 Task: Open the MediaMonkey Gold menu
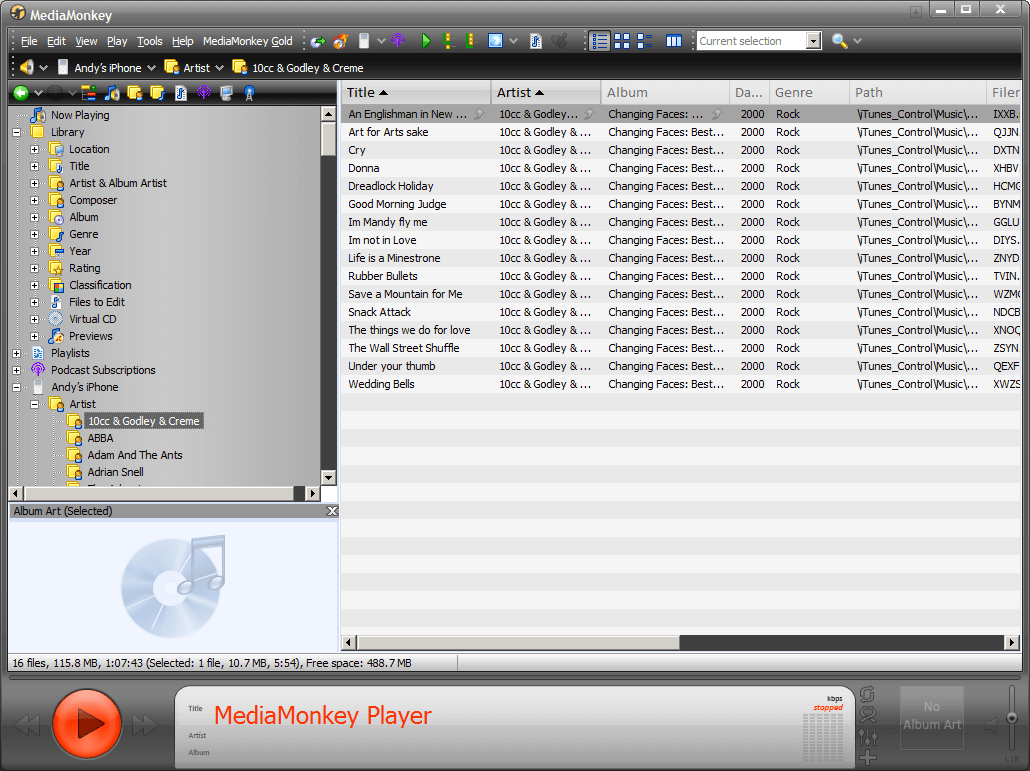[x=248, y=41]
